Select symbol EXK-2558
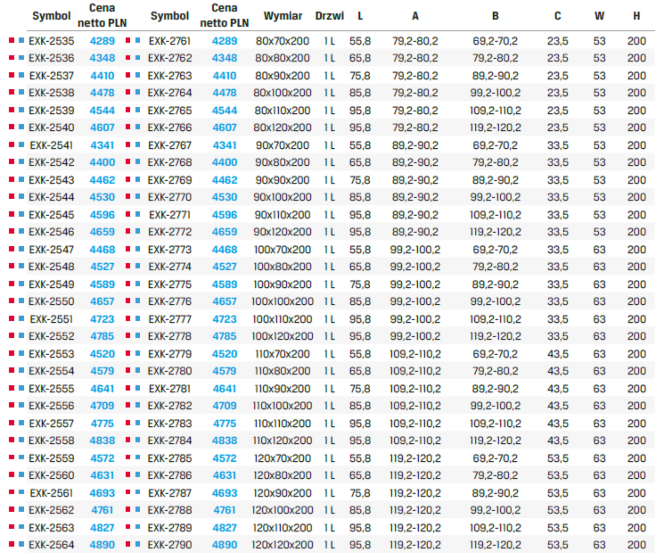The height and width of the screenshot is (560, 656). click(51, 440)
